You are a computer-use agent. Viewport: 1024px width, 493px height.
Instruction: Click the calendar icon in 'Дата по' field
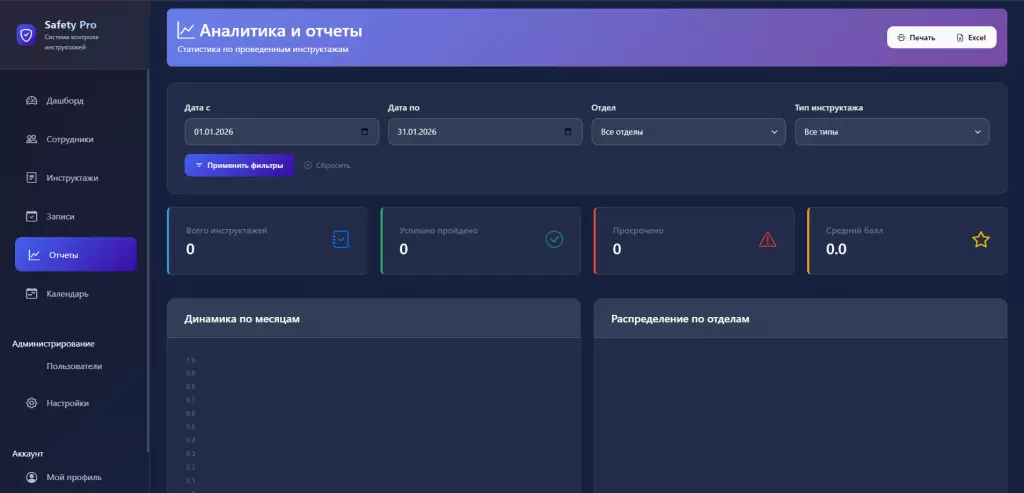[568, 132]
